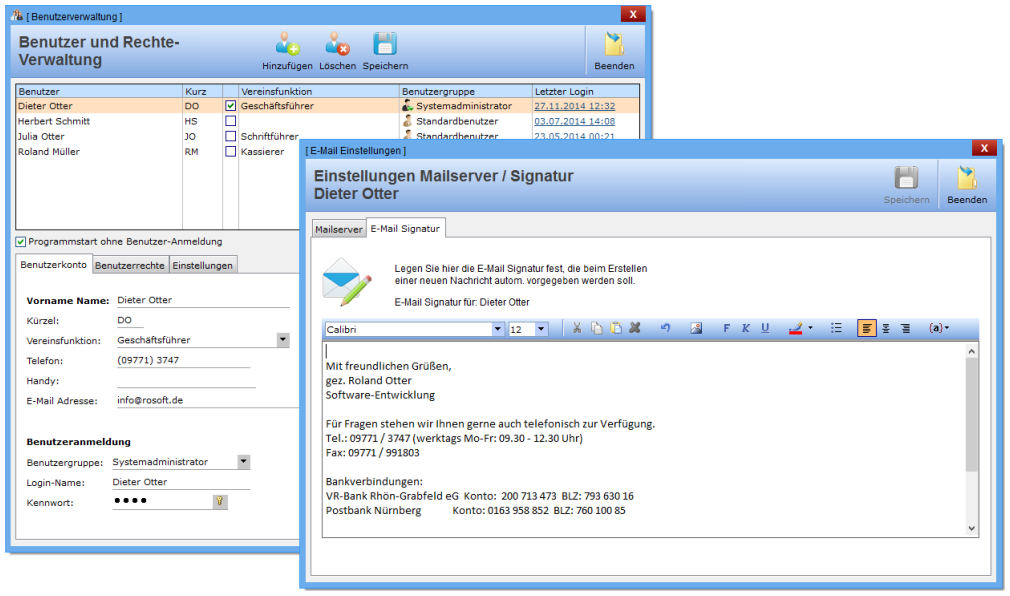The image size is (1010, 596).
Task: Uncheck Programmstart ohne Benutzer-Anmeldung
Action: click(21, 241)
